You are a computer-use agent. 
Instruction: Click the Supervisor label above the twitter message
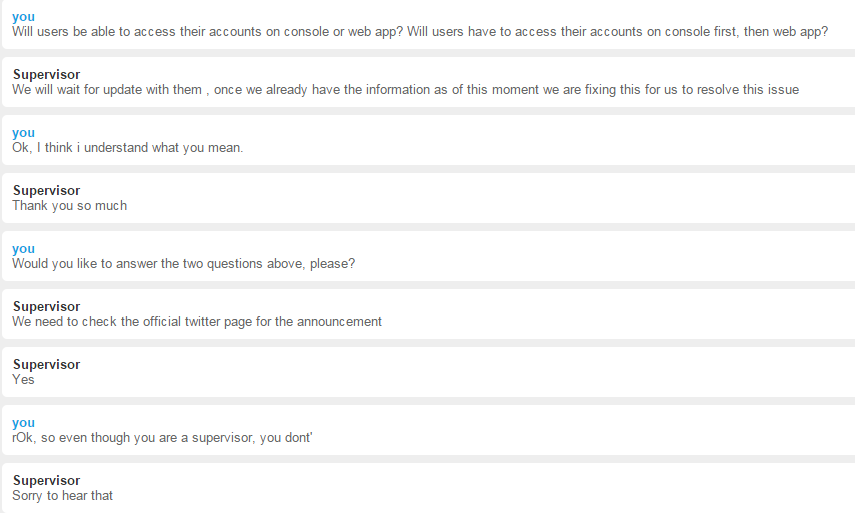pyautogui.click(x=46, y=307)
